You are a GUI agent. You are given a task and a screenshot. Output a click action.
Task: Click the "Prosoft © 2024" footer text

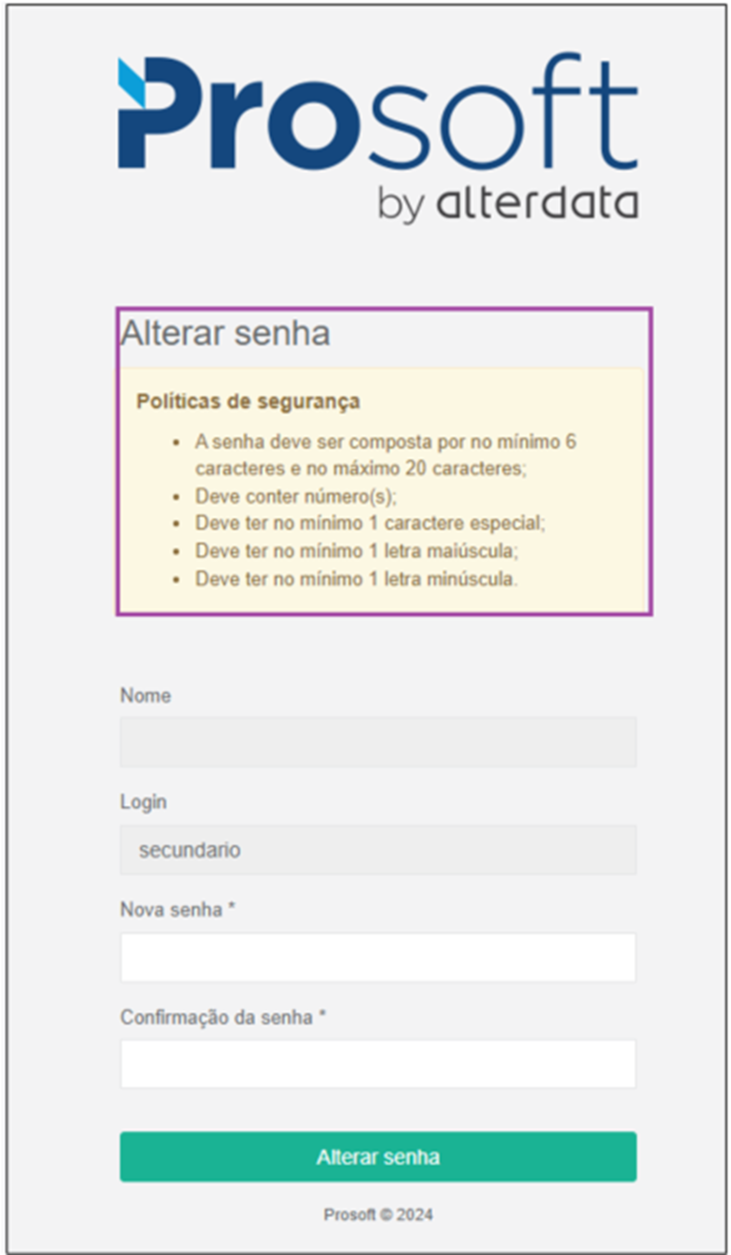click(378, 1215)
